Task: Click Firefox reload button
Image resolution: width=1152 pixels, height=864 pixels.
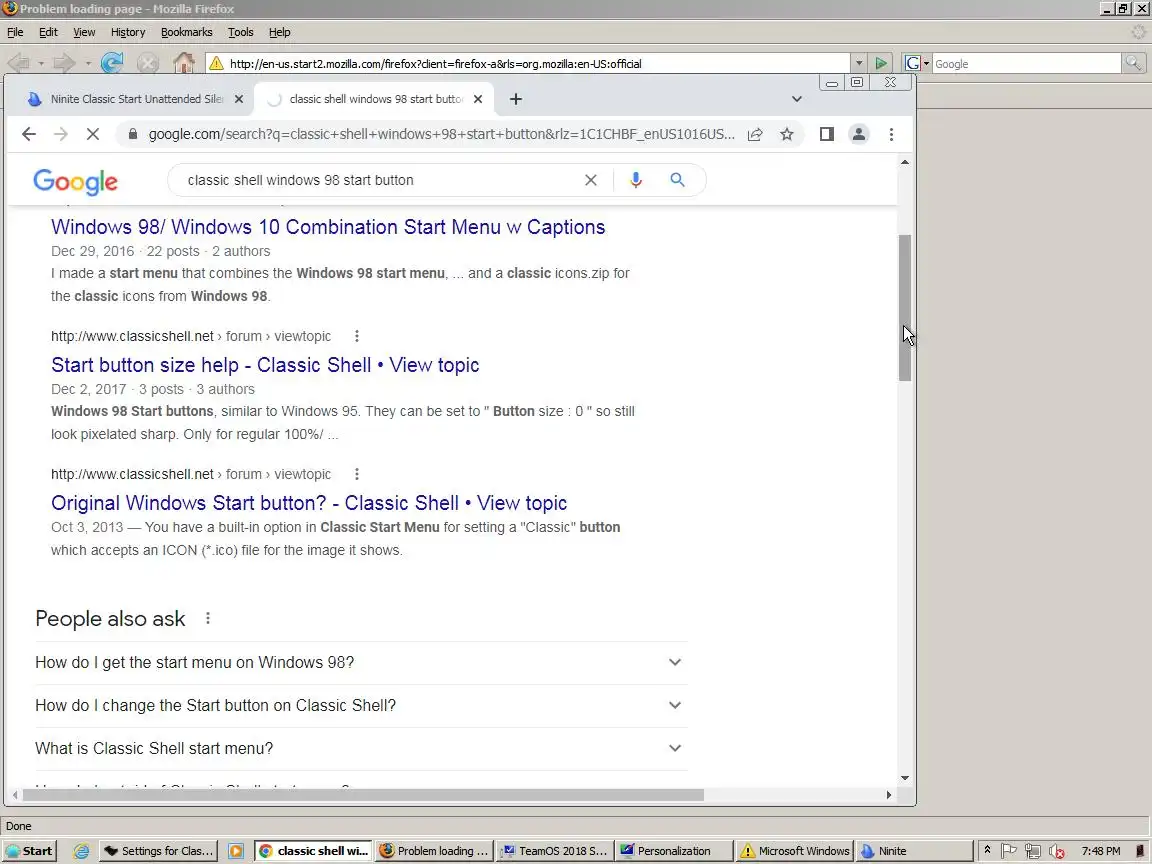Action: click(x=112, y=63)
